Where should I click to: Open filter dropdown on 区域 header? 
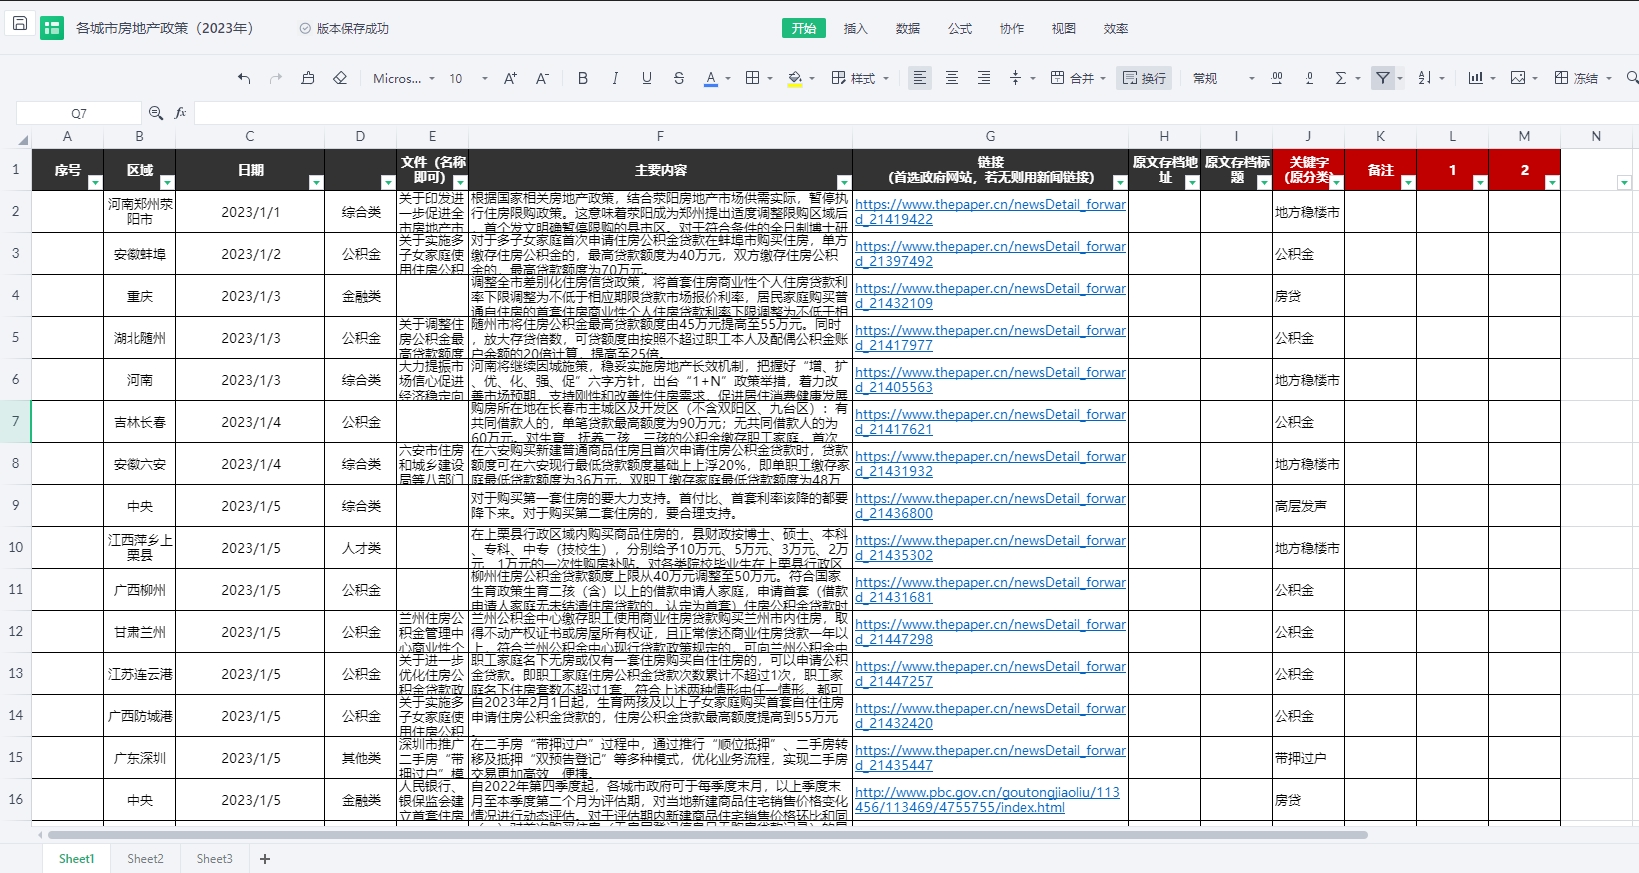(x=167, y=182)
